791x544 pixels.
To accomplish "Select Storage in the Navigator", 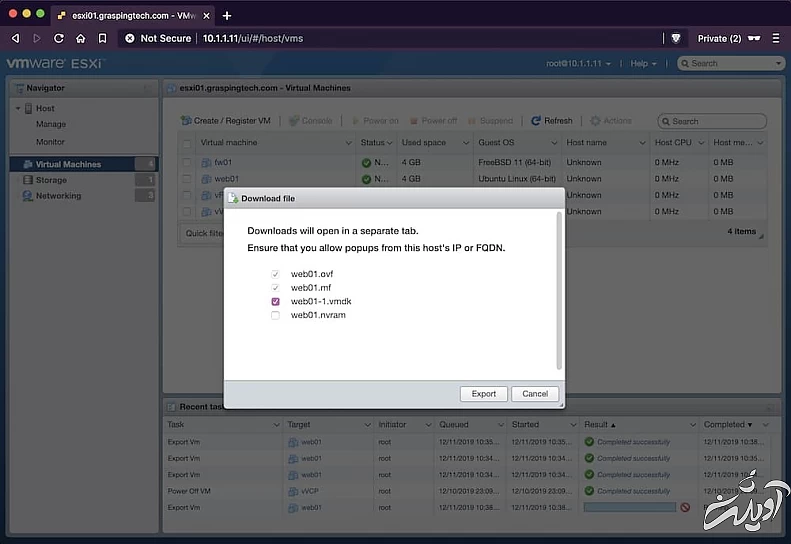I will click(51, 180).
